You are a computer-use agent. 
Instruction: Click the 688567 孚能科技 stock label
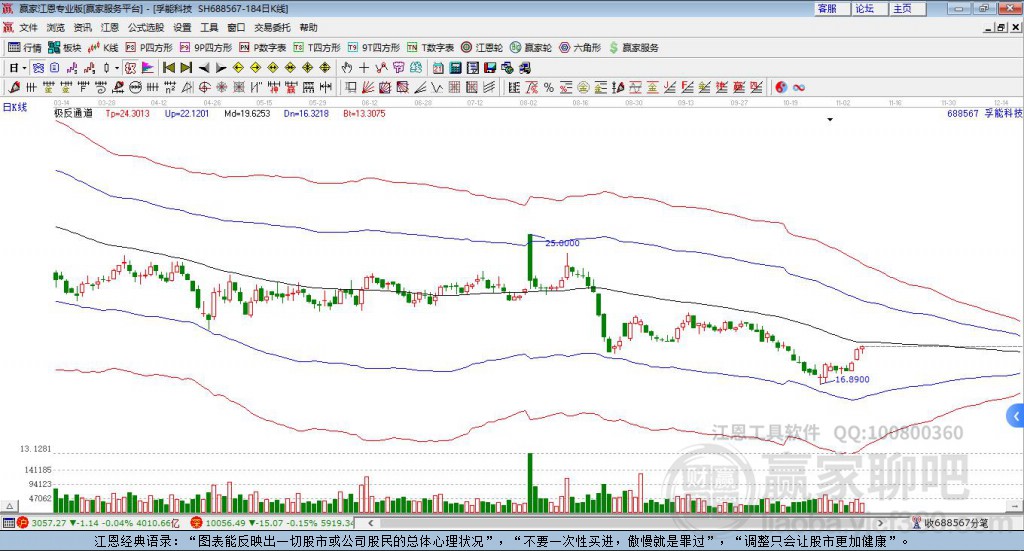pyautogui.click(x=984, y=114)
